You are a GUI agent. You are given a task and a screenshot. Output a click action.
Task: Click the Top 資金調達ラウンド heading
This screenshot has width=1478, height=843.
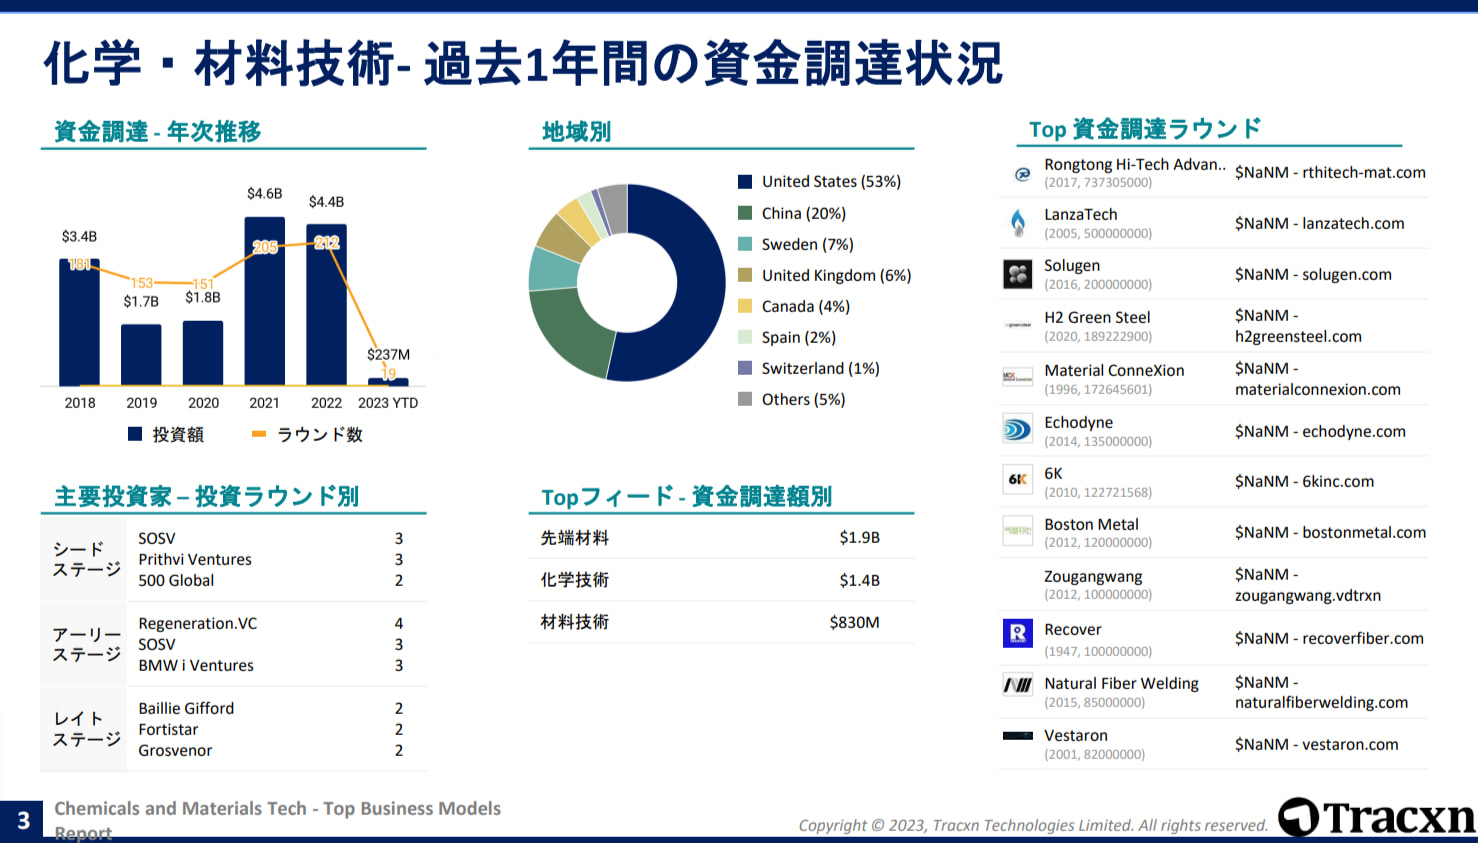[1145, 129]
